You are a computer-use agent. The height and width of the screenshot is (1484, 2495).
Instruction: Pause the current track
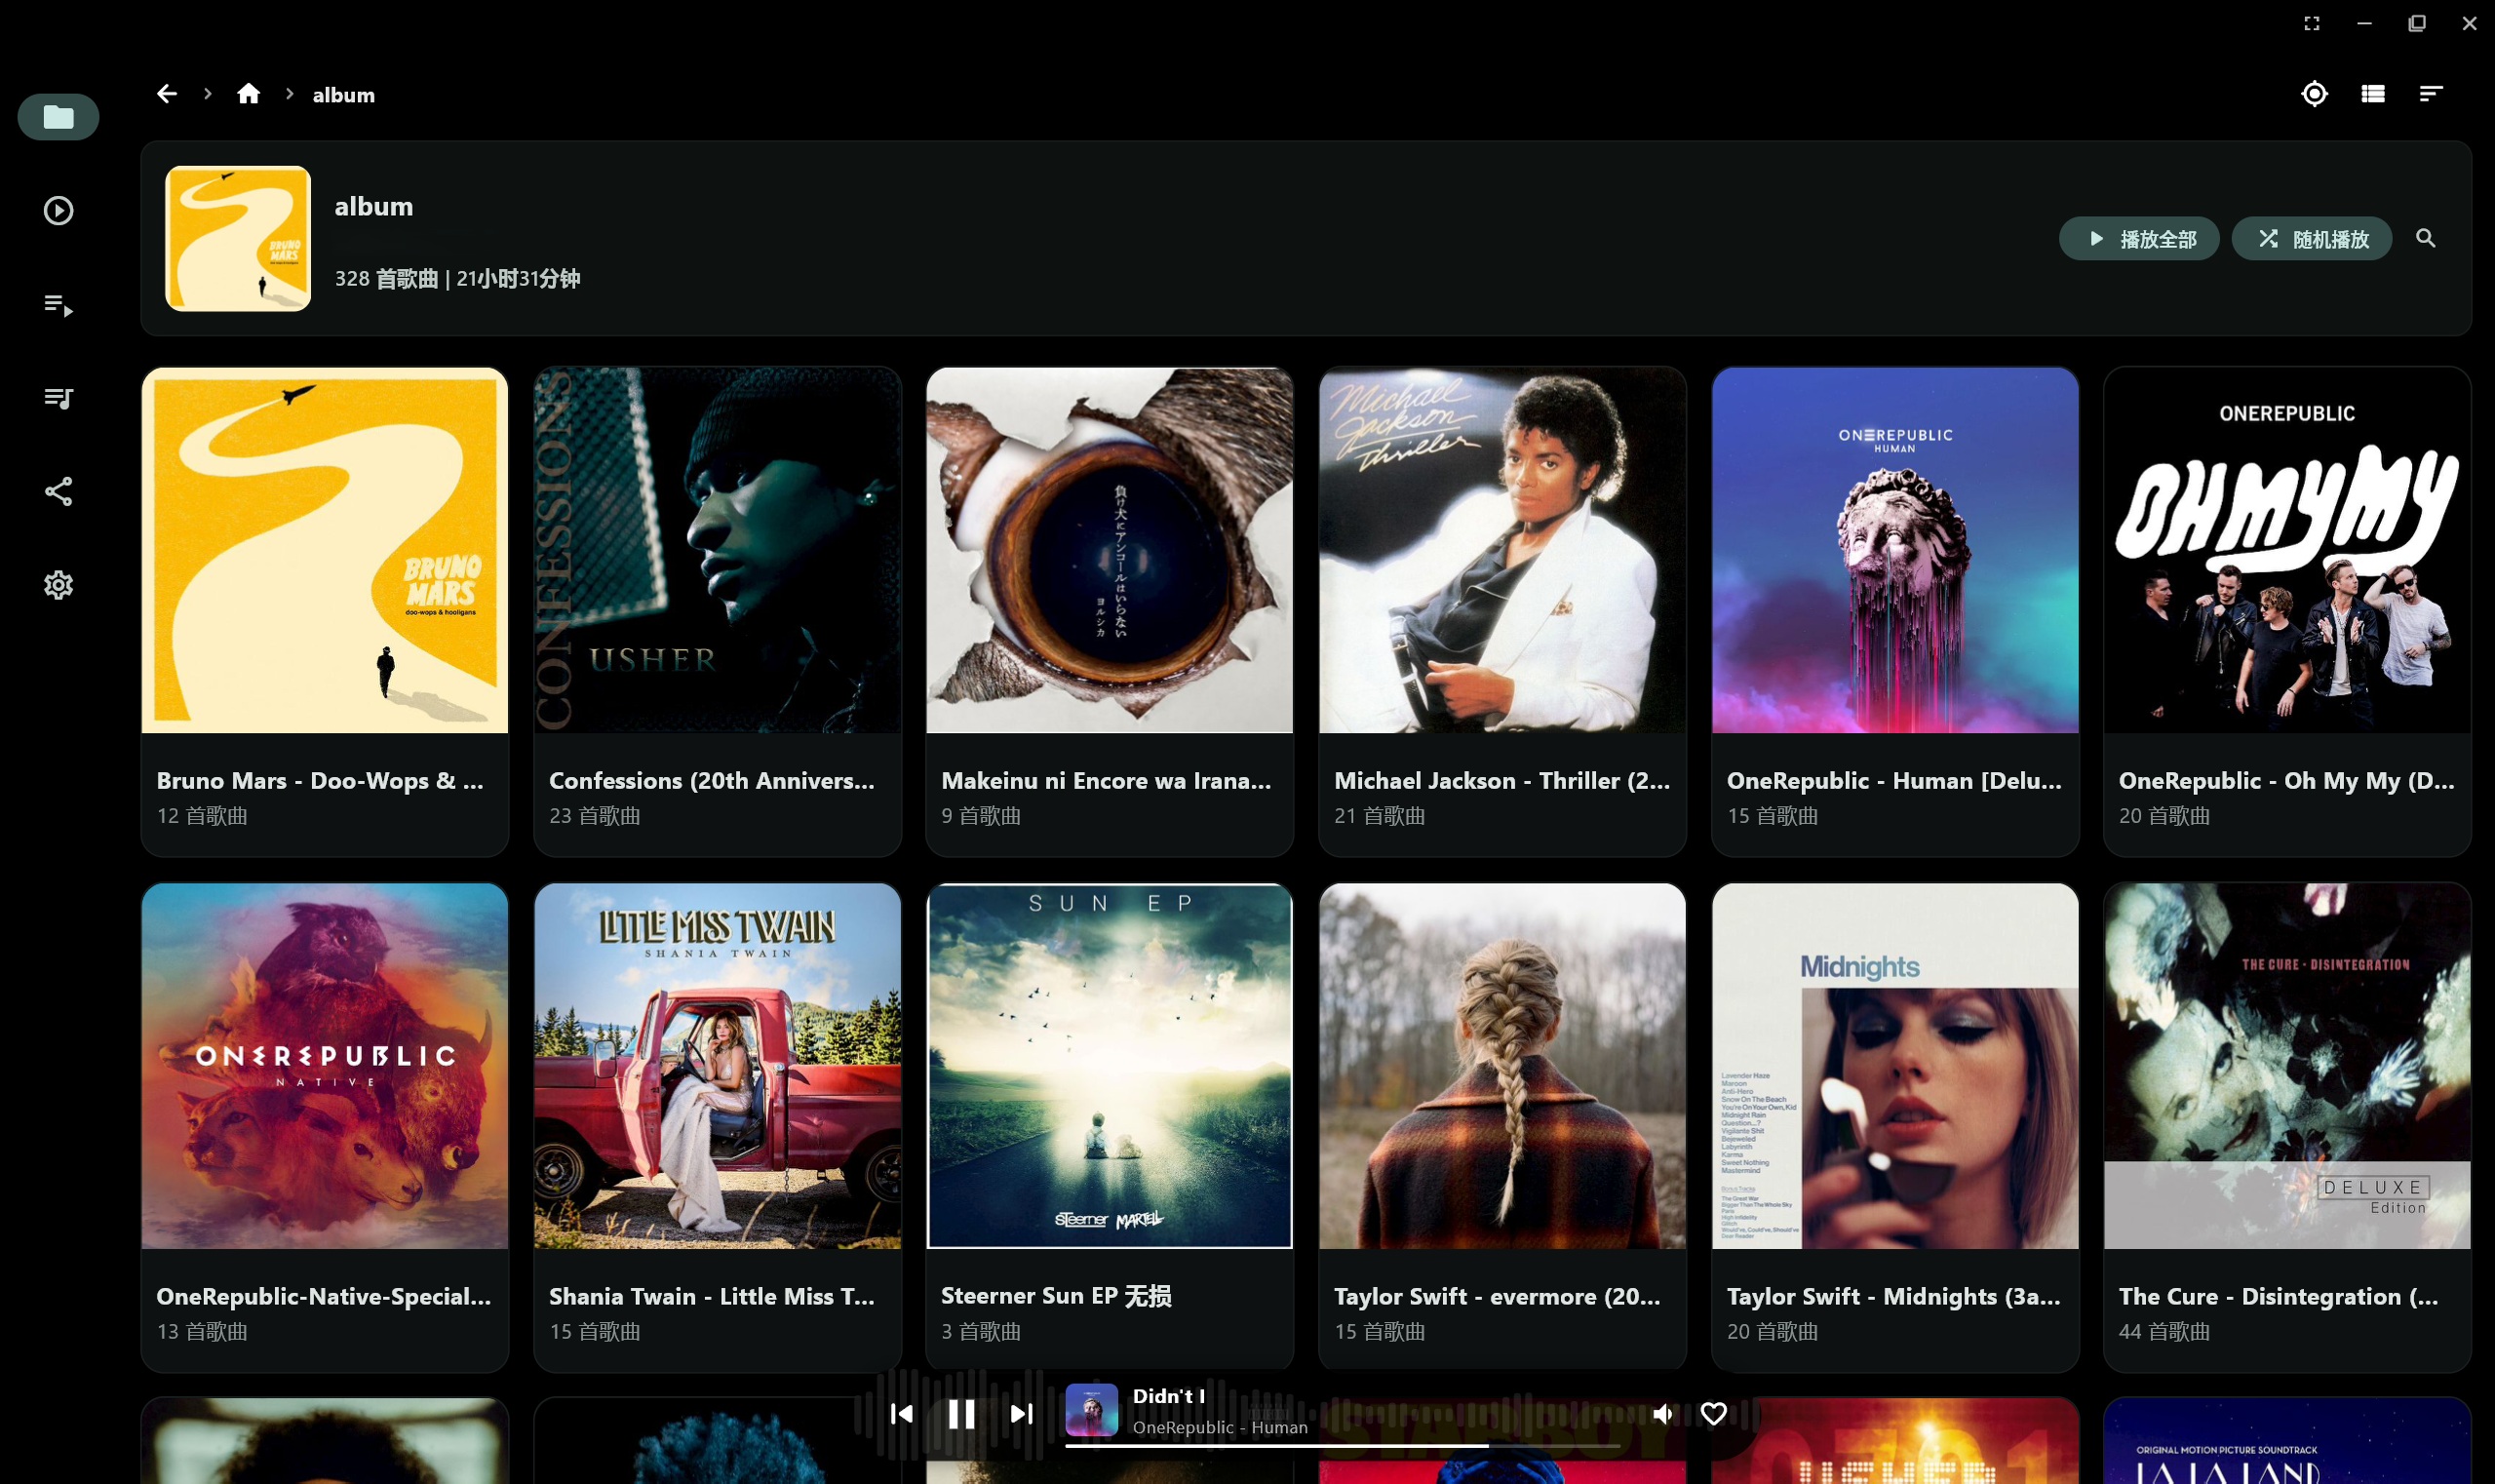(x=962, y=1413)
